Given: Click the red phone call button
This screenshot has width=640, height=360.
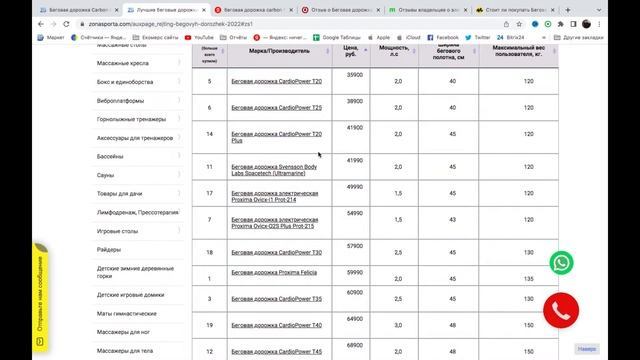Looking at the screenshot, I should (561, 311).
